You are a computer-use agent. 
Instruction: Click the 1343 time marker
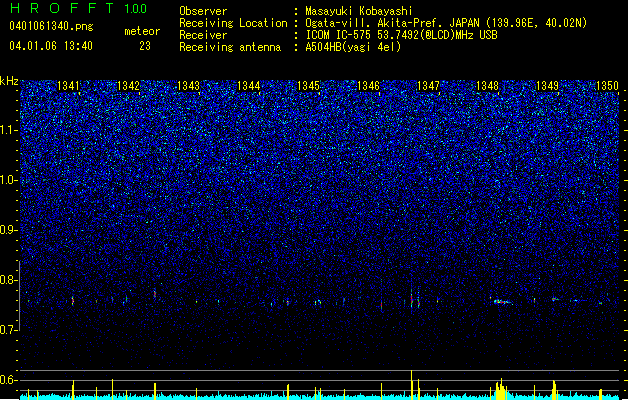click(189, 86)
